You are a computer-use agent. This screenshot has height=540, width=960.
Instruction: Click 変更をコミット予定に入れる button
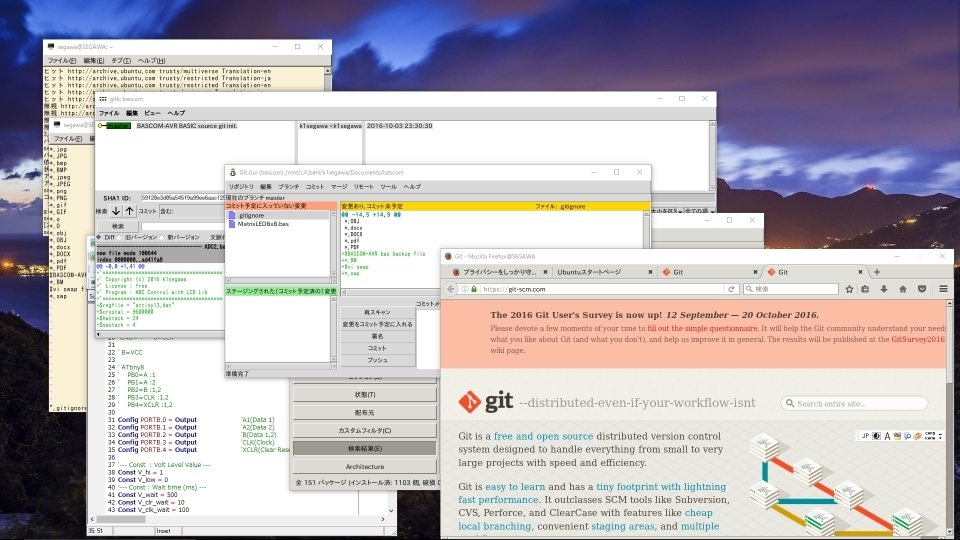pyautogui.click(x=377, y=324)
